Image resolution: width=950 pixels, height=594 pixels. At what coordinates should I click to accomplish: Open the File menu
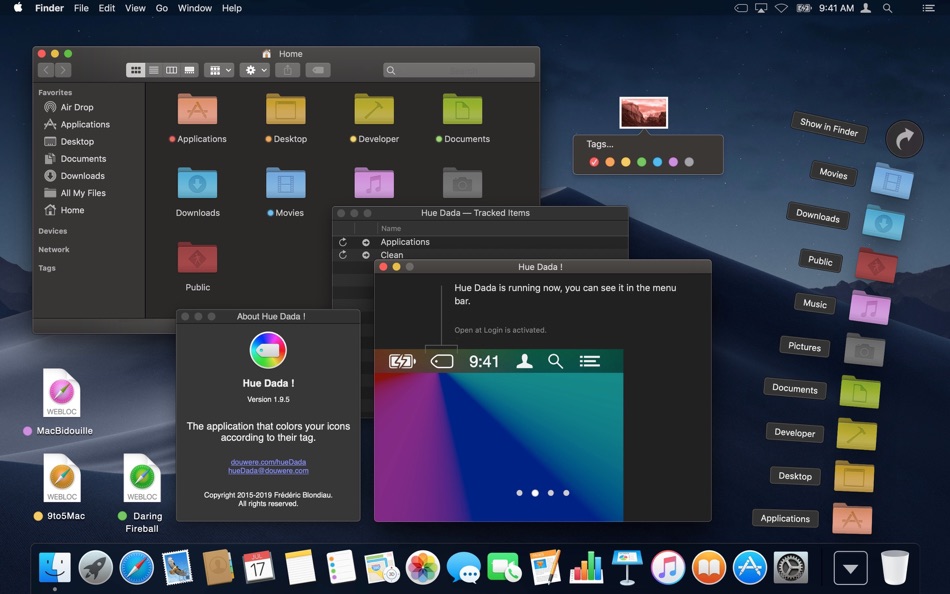pyautogui.click(x=81, y=8)
